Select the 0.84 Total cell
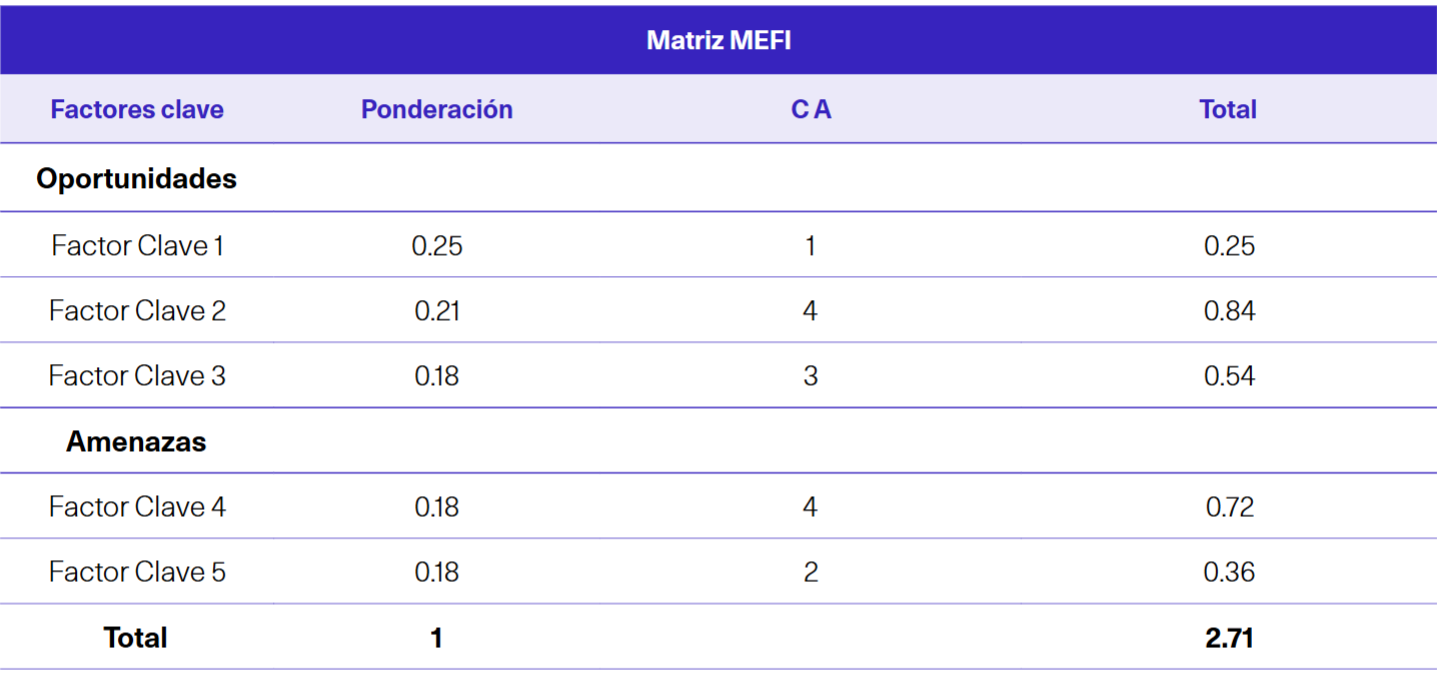This screenshot has width=1437, height=678. (x=1229, y=311)
